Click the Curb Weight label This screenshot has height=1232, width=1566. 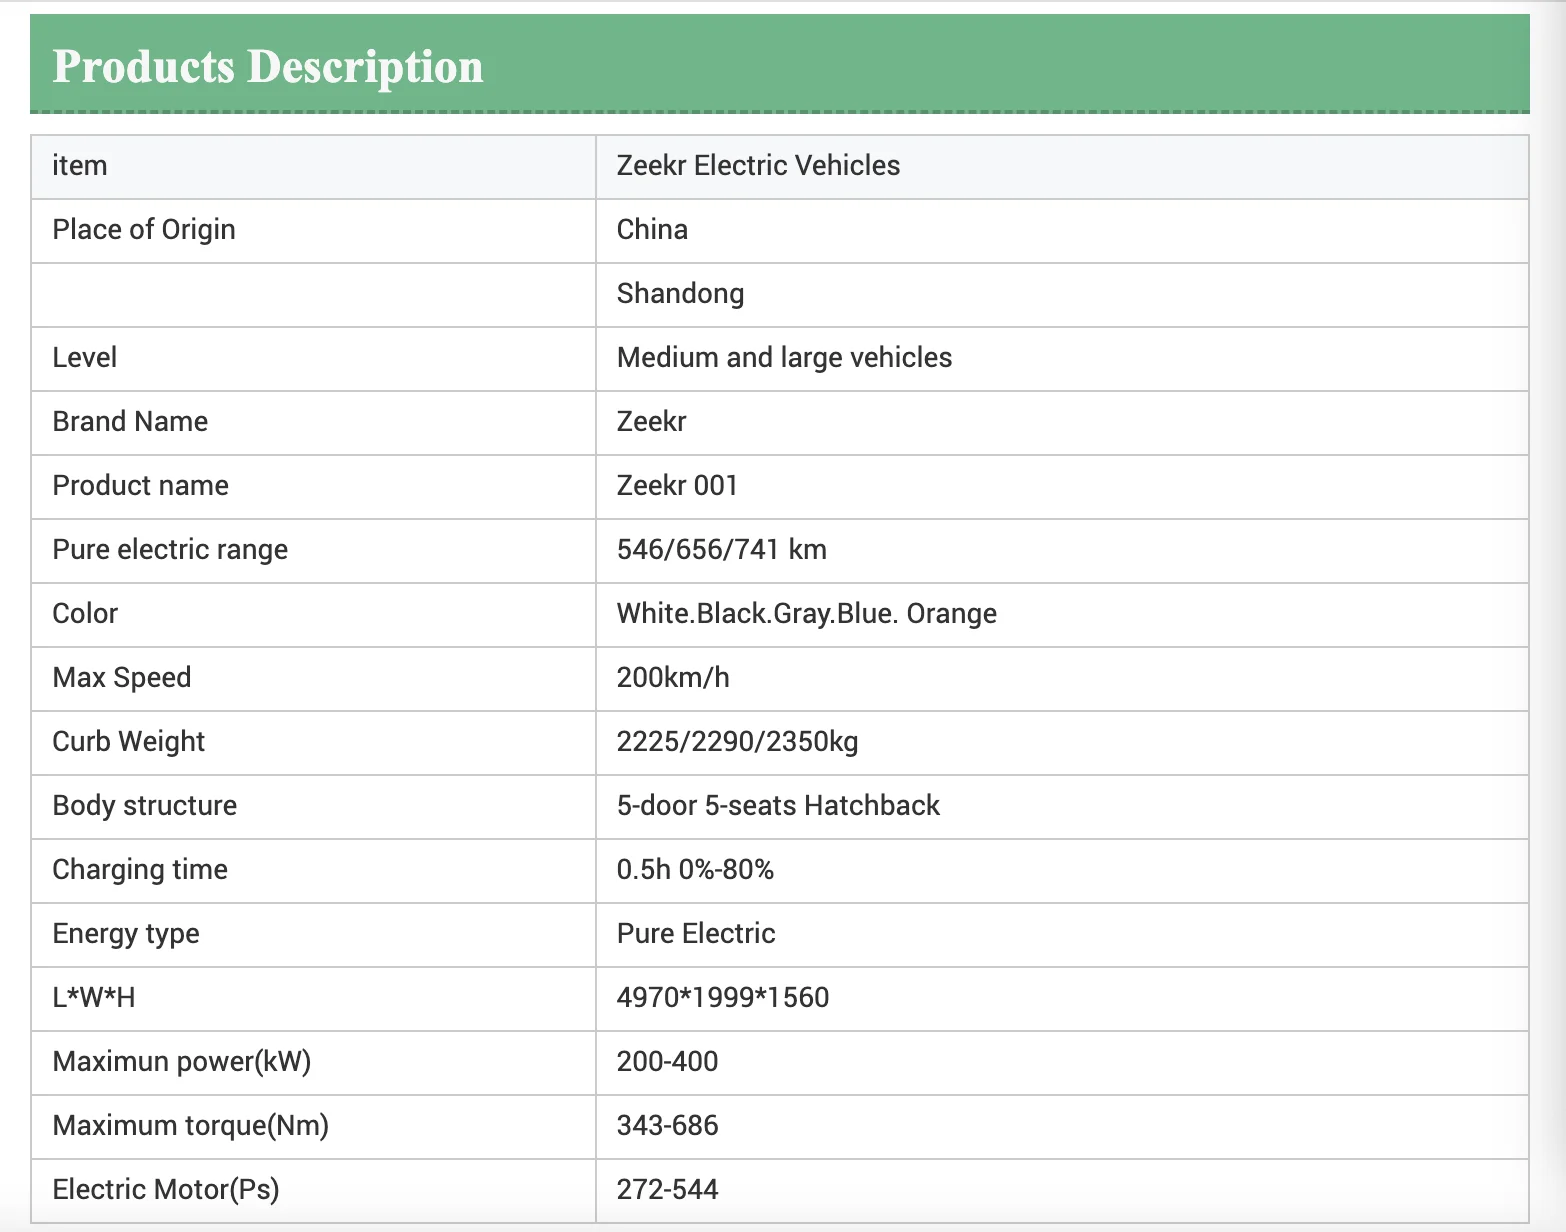[x=128, y=742]
